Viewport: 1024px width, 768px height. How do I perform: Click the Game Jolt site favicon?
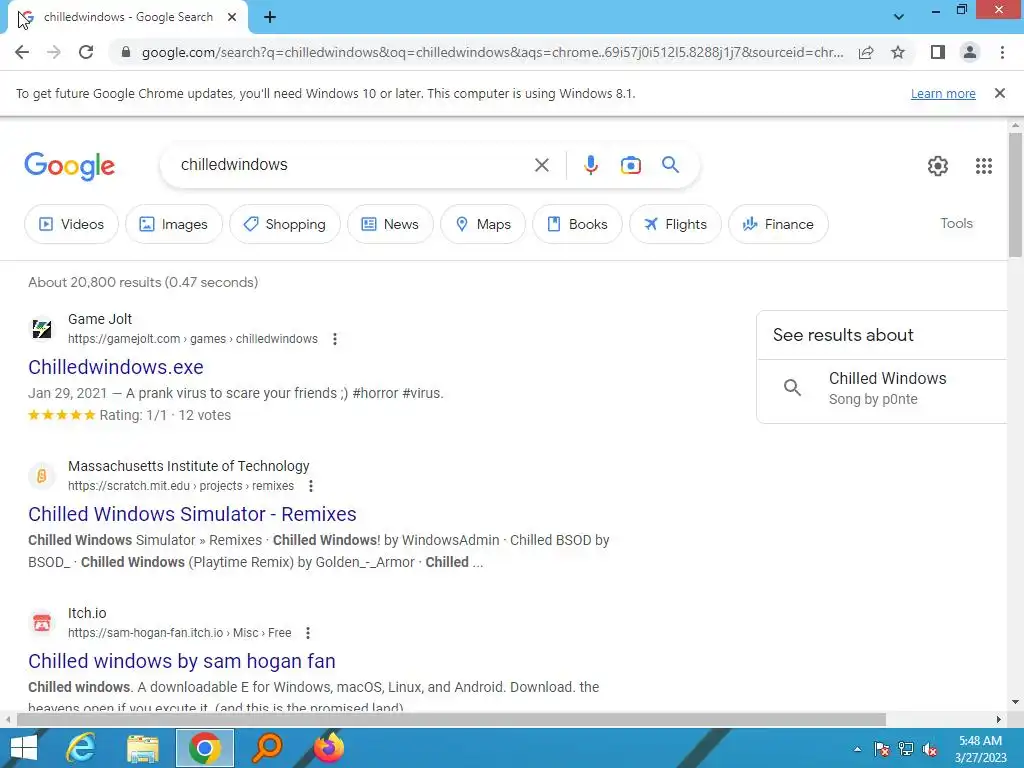42,328
